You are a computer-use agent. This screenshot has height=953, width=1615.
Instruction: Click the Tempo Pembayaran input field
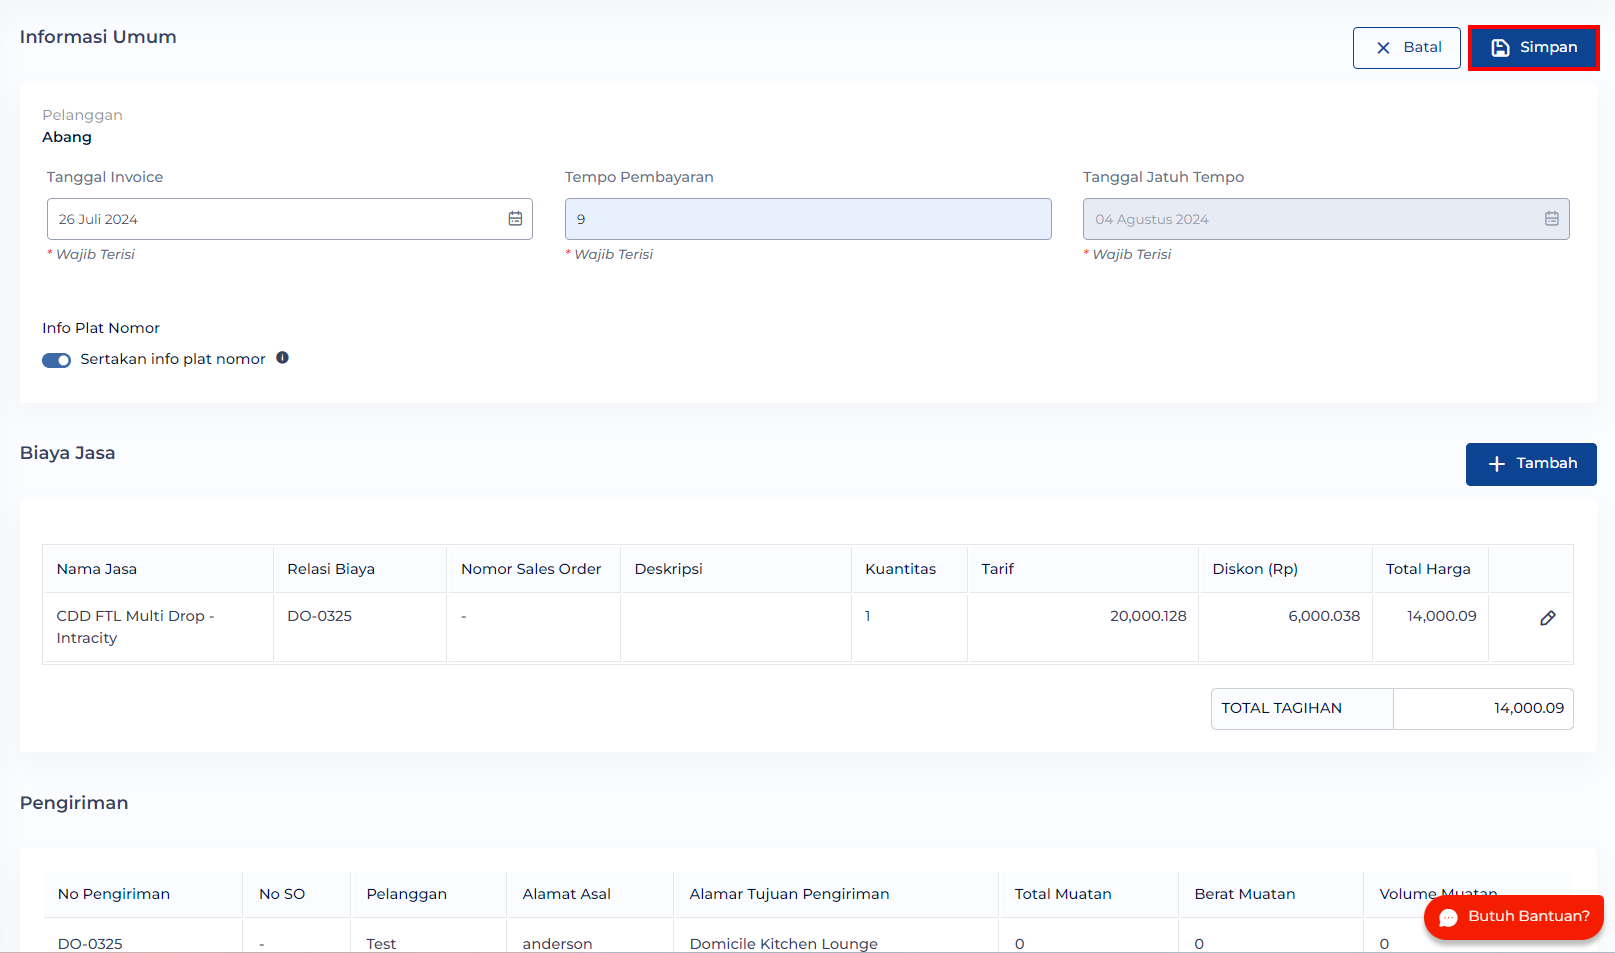coord(807,219)
